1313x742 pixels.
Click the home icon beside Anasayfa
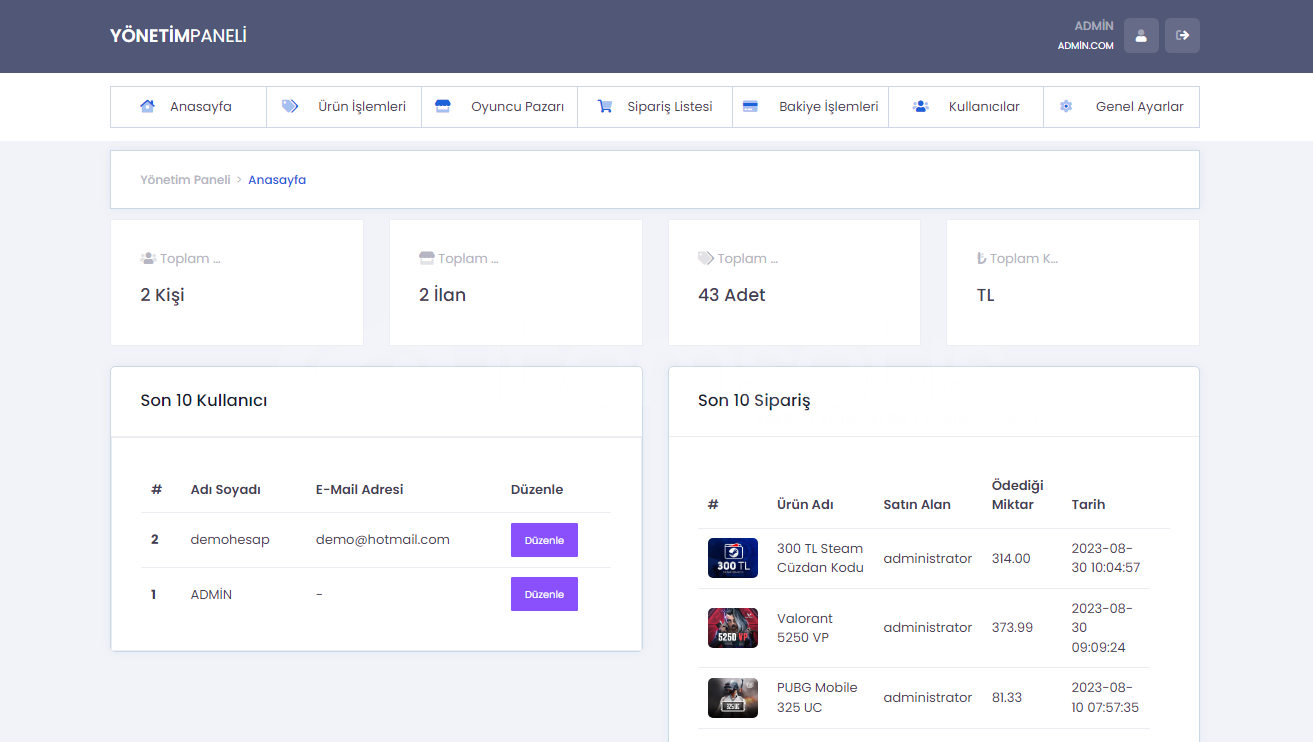point(147,106)
